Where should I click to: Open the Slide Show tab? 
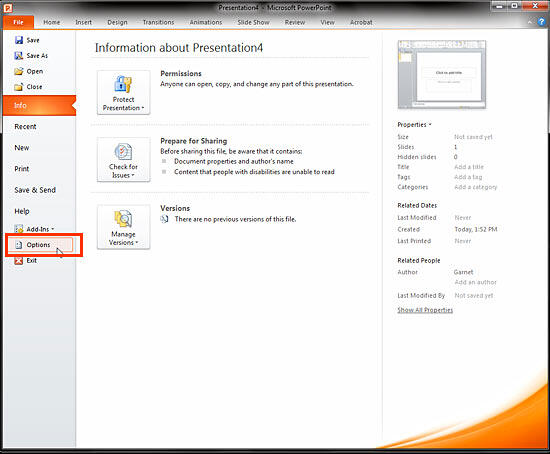point(253,22)
